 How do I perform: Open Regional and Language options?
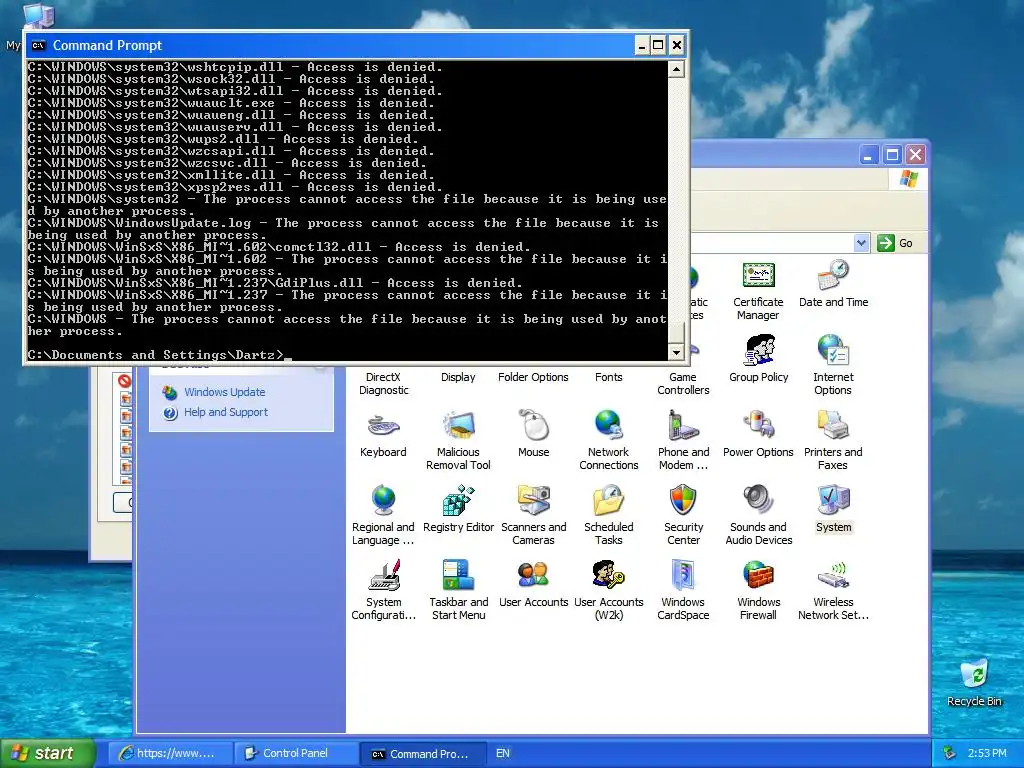[383, 501]
